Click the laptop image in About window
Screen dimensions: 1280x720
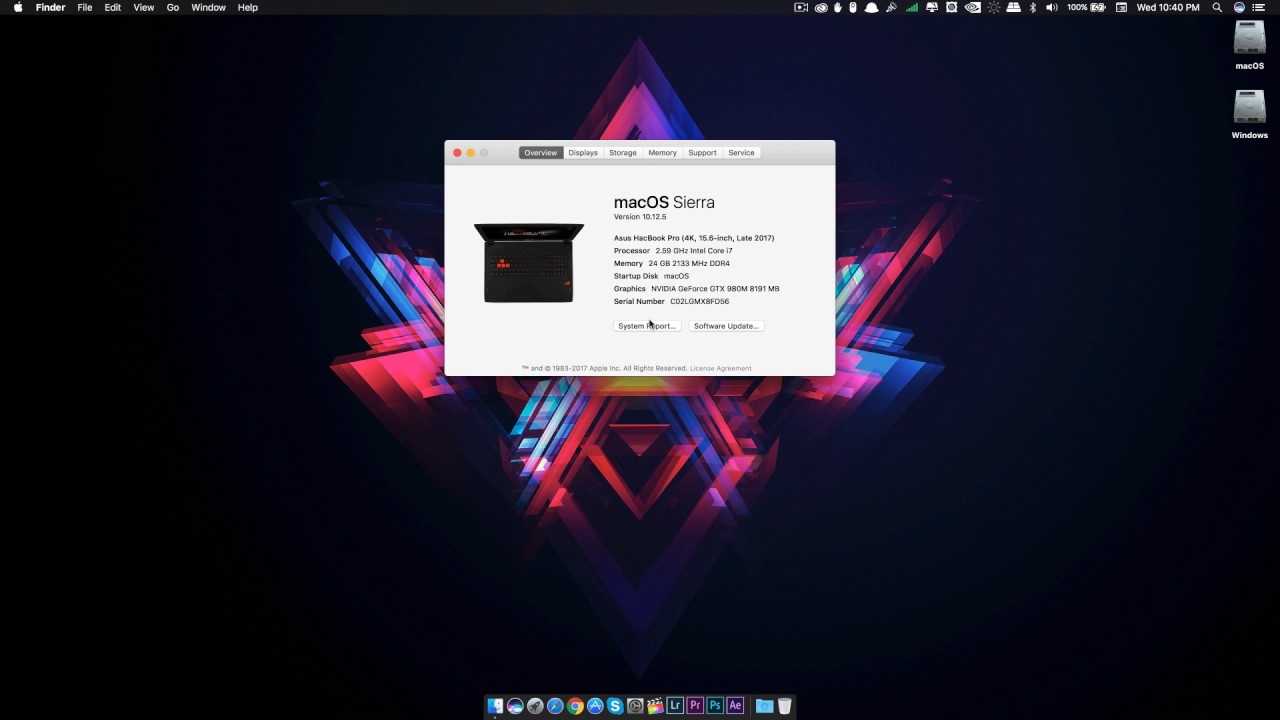click(x=529, y=263)
